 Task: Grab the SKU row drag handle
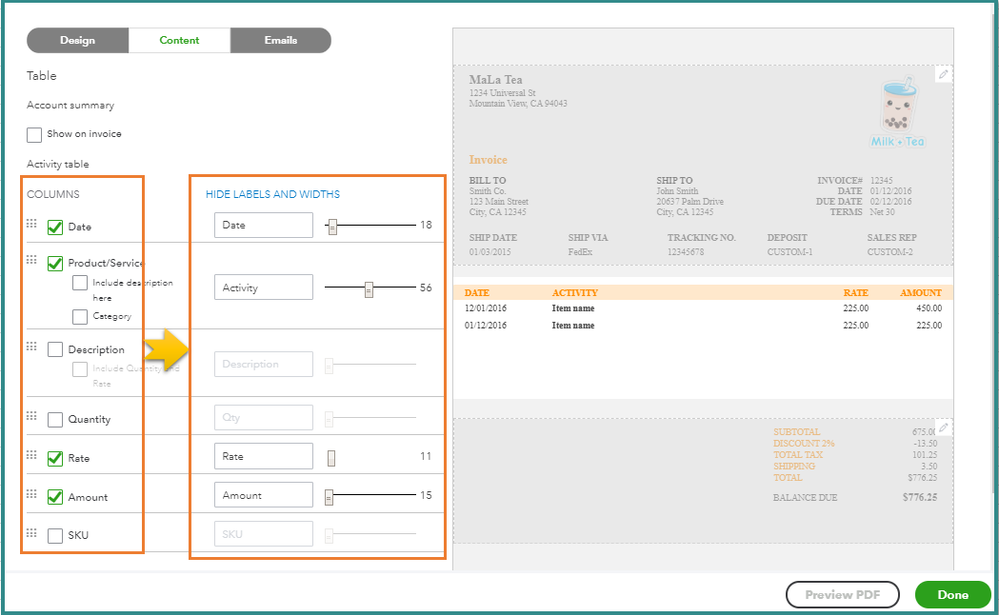[x=31, y=532]
